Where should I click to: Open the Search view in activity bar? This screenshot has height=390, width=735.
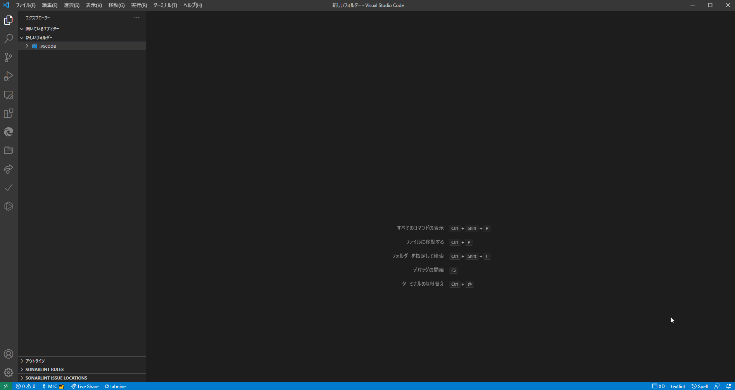[8, 39]
